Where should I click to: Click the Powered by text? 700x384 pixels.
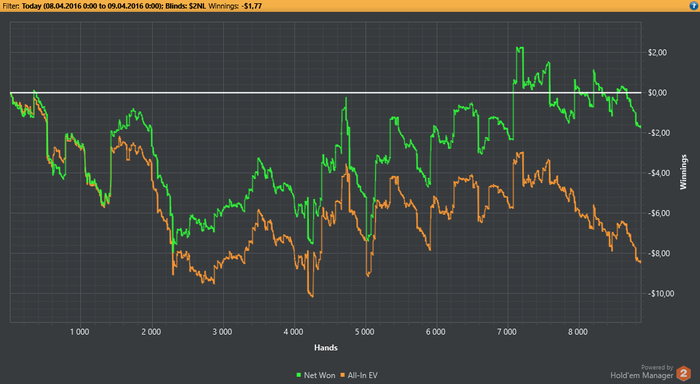657,367
